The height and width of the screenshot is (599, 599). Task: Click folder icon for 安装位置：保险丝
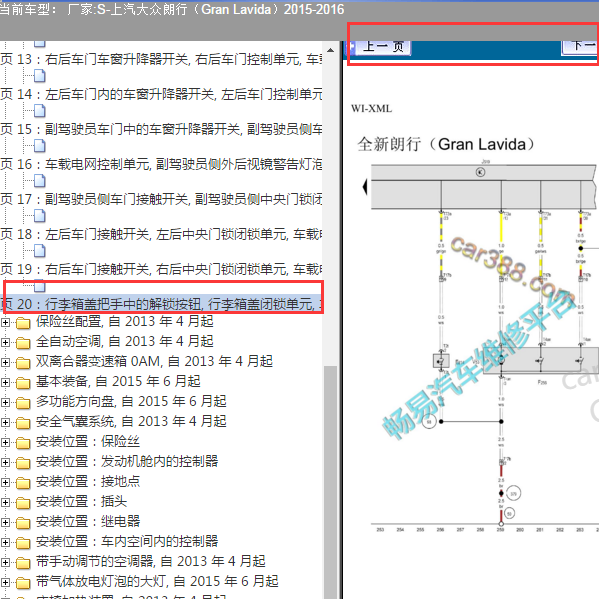pos(23,443)
